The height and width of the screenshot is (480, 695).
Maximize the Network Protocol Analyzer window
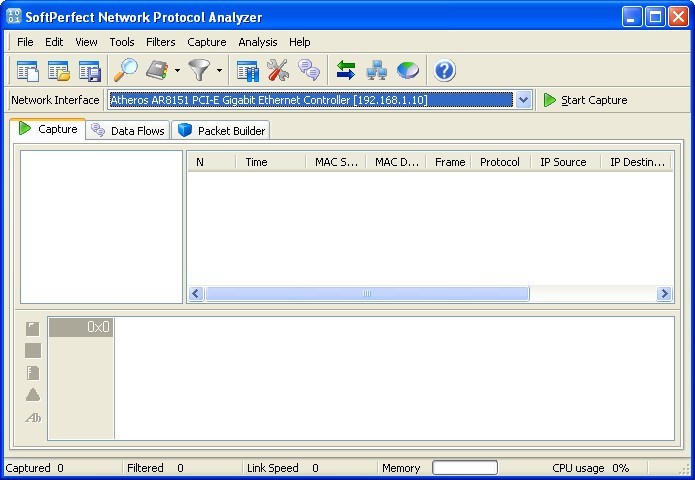pos(655,17)
